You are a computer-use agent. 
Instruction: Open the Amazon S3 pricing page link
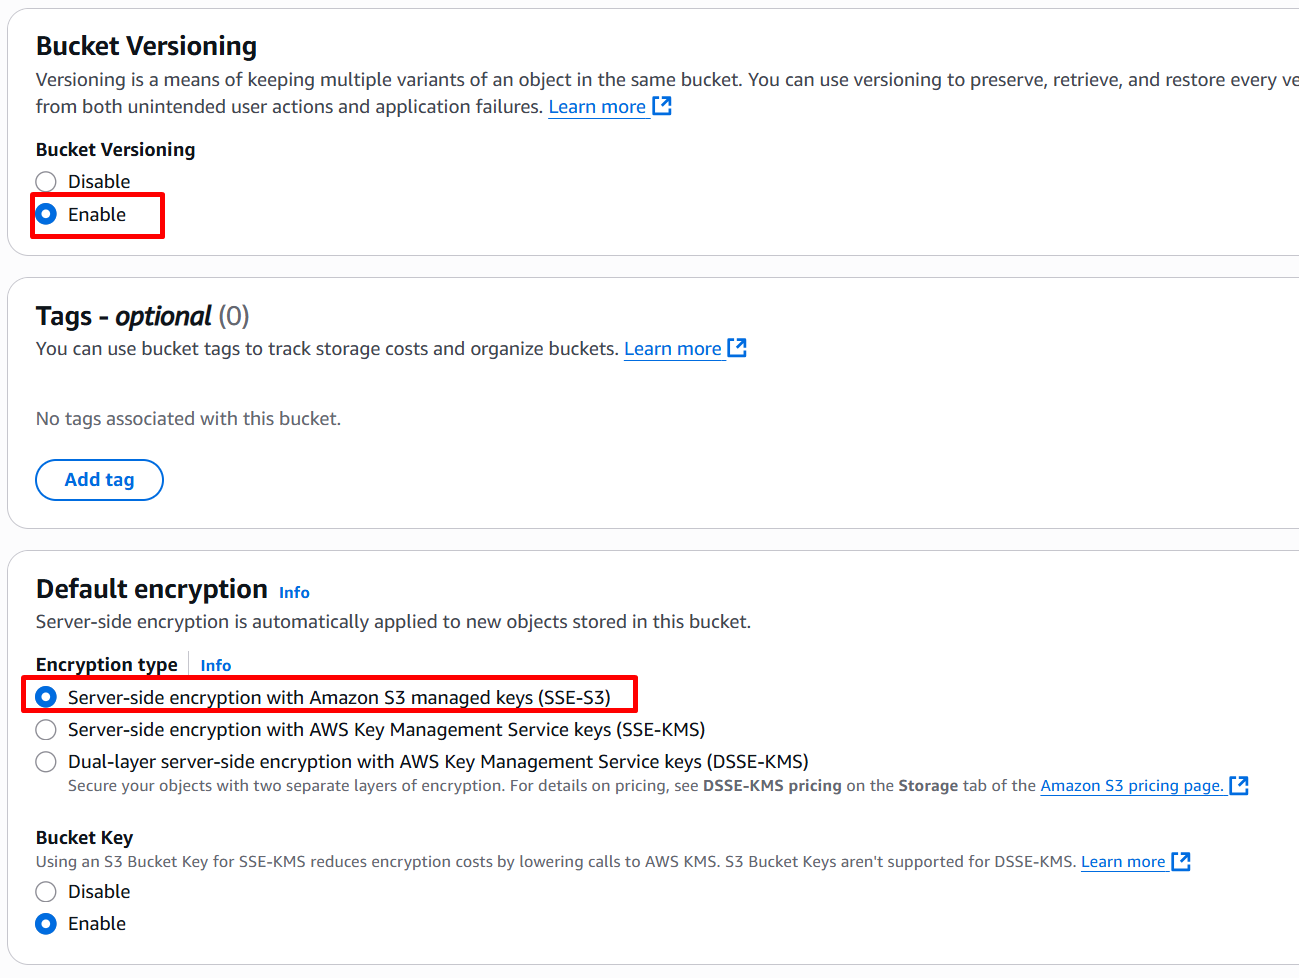point(1132,786)
